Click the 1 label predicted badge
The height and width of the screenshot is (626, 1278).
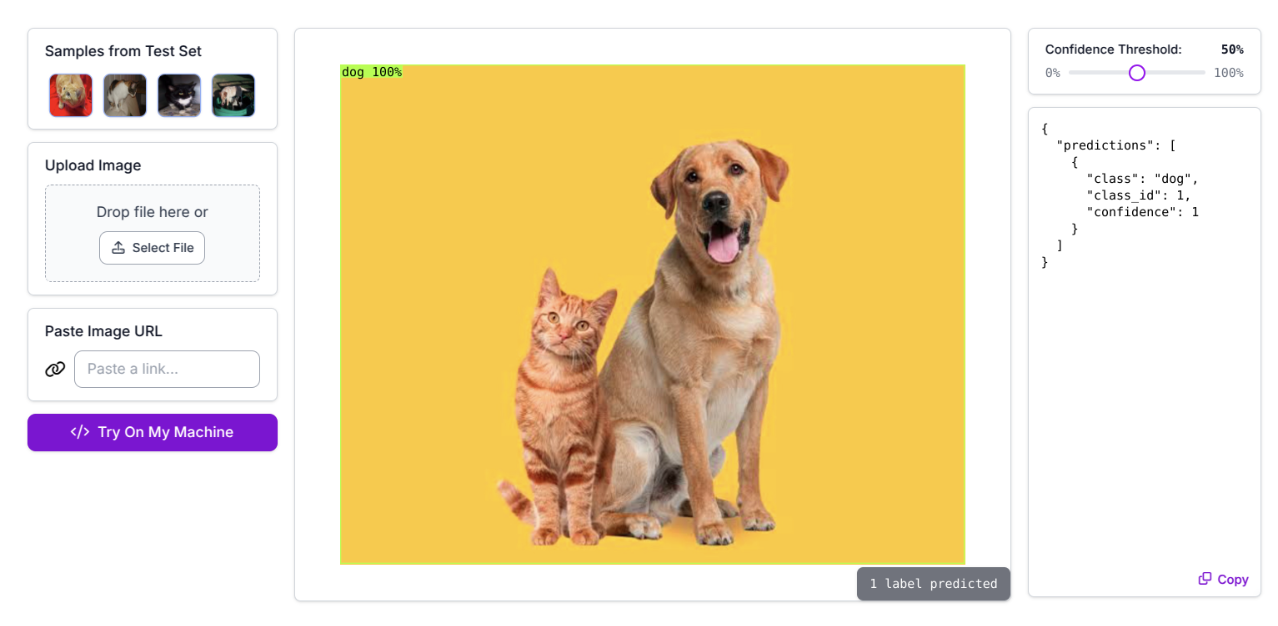click(x=933, y=584)
